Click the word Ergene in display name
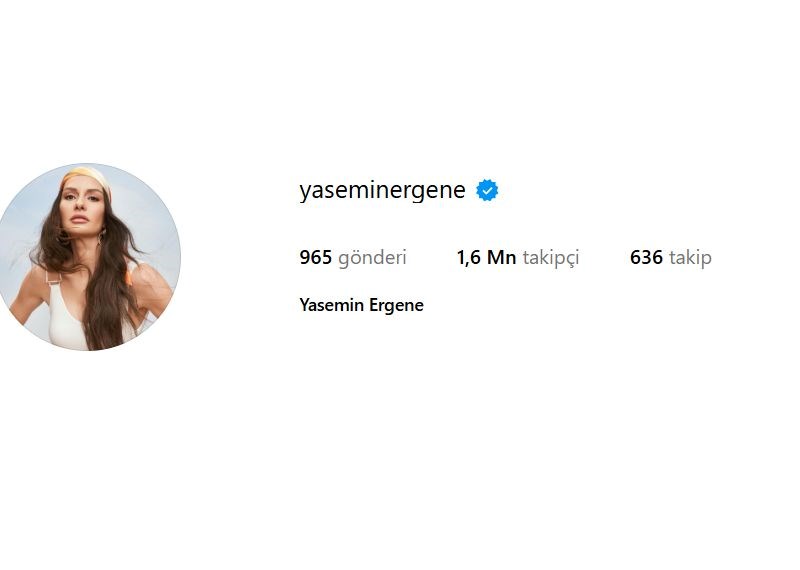 click(396, 306)
